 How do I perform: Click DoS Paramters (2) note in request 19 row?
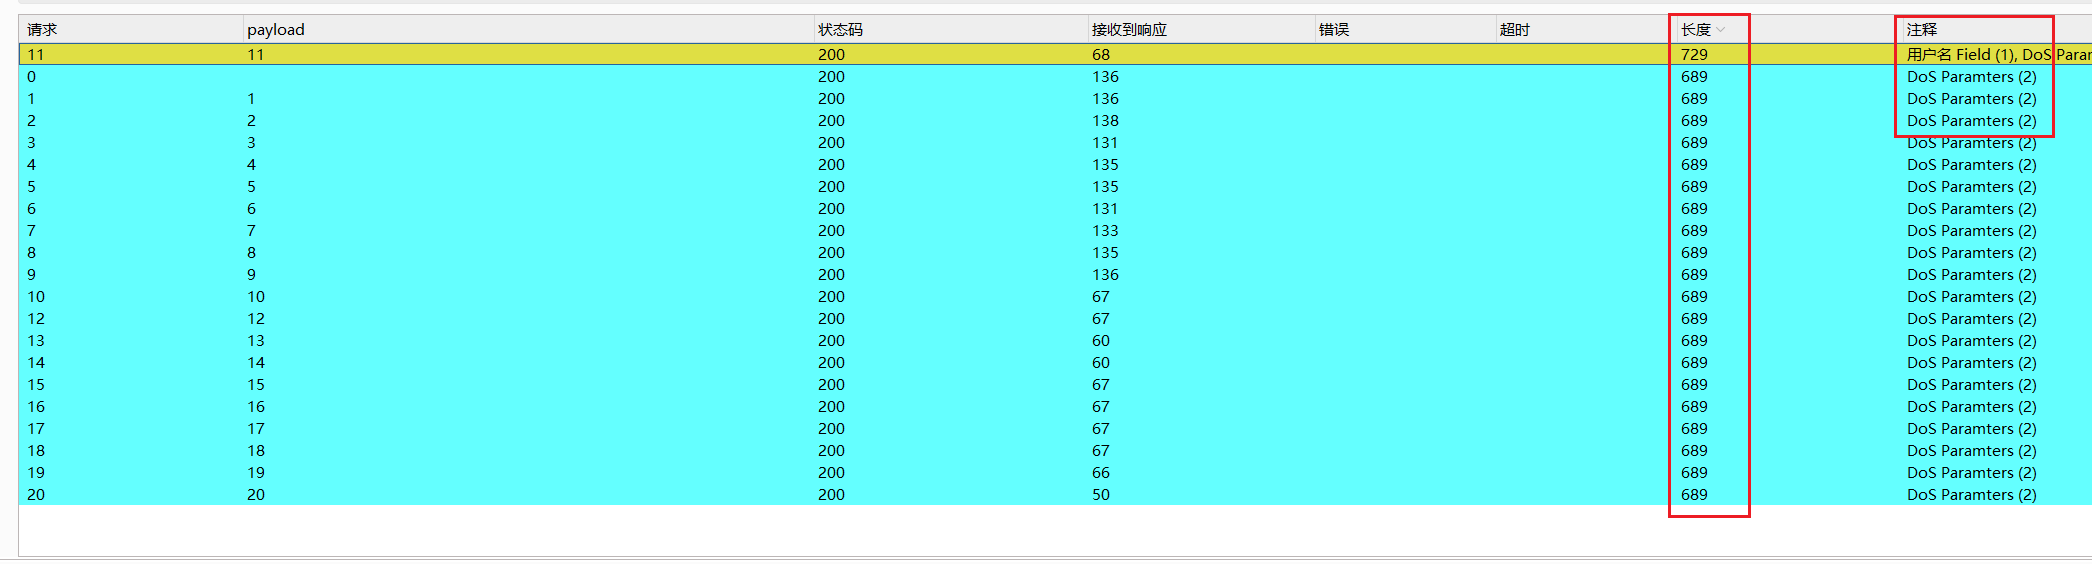pos(1971,472)
